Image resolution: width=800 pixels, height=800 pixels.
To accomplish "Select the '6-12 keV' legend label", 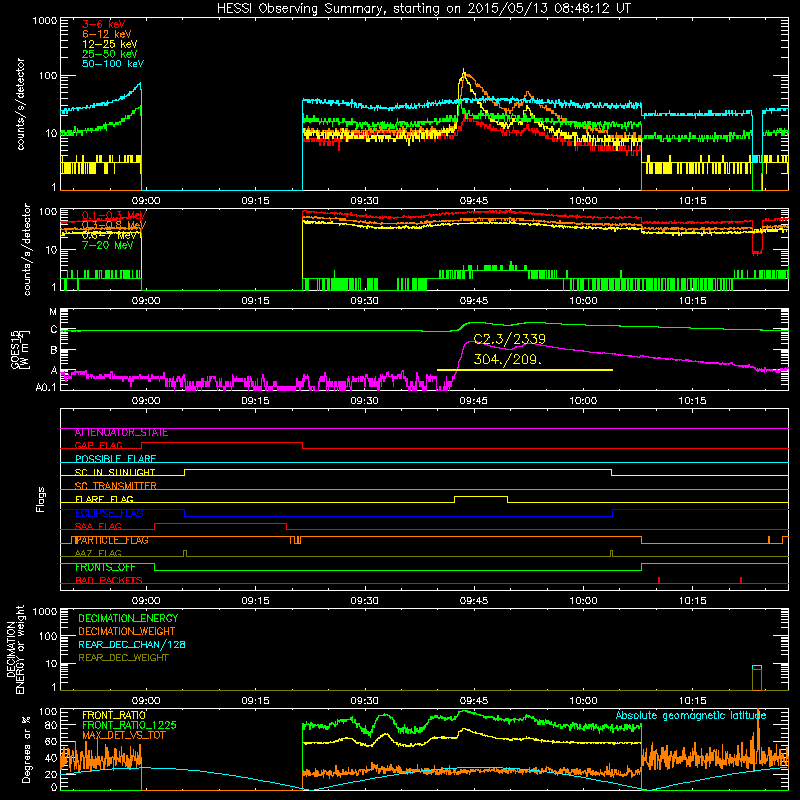I will 107,34.
